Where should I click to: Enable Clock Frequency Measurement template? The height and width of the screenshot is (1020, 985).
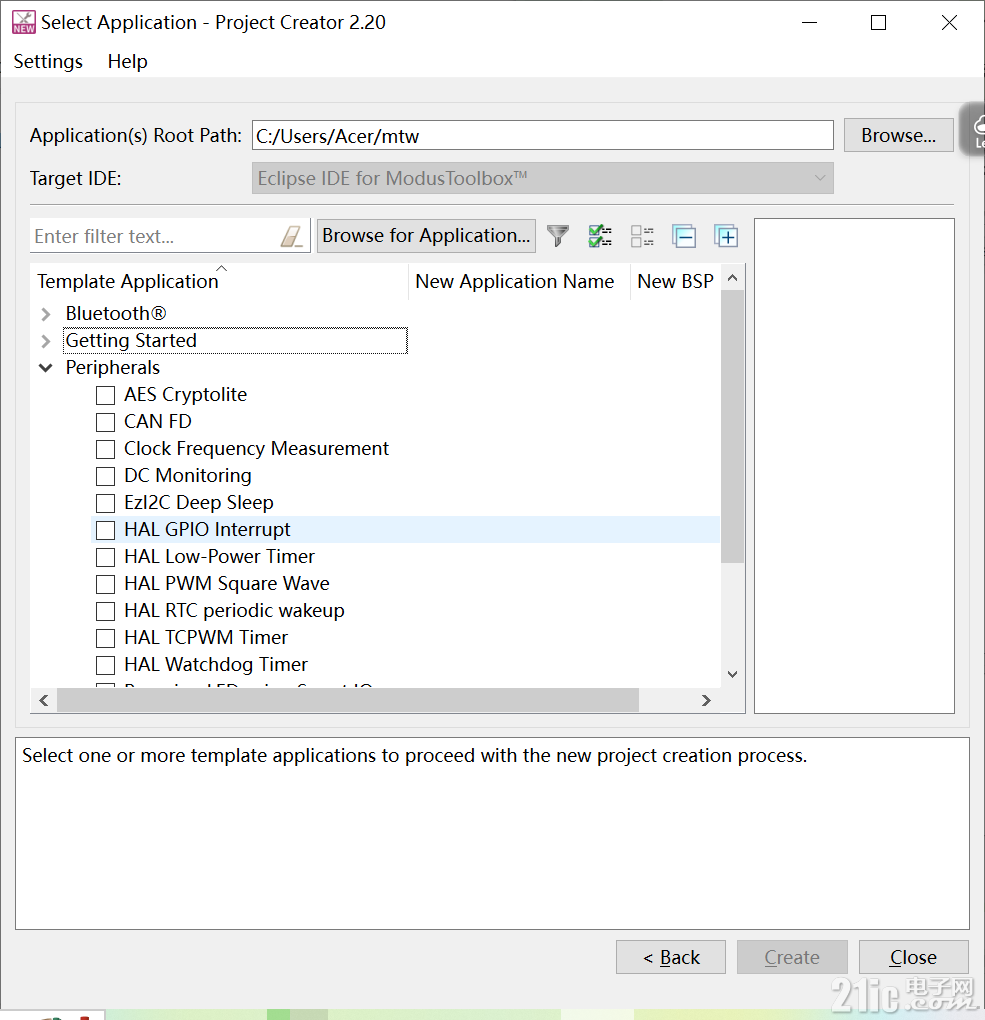click(x=105, y=450)
